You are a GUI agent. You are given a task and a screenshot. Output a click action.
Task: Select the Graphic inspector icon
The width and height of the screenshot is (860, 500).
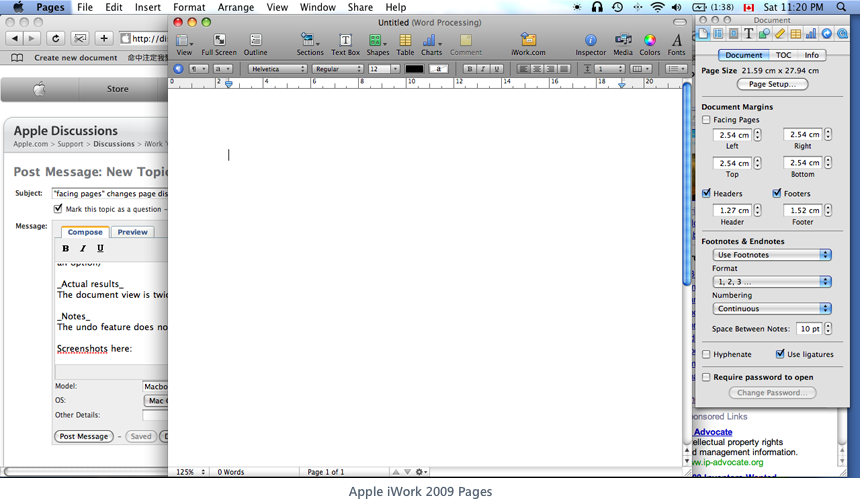764,34
